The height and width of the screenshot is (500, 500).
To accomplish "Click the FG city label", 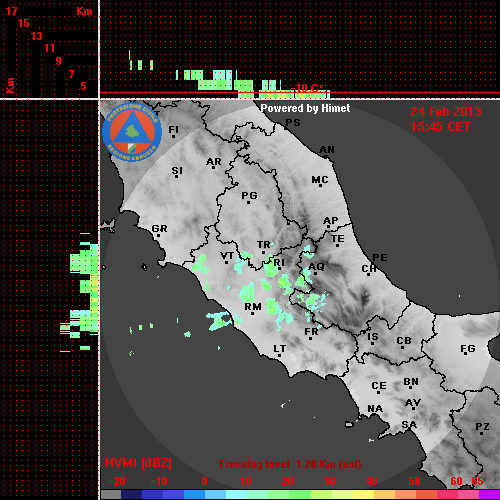I will (x=467, y=349).
